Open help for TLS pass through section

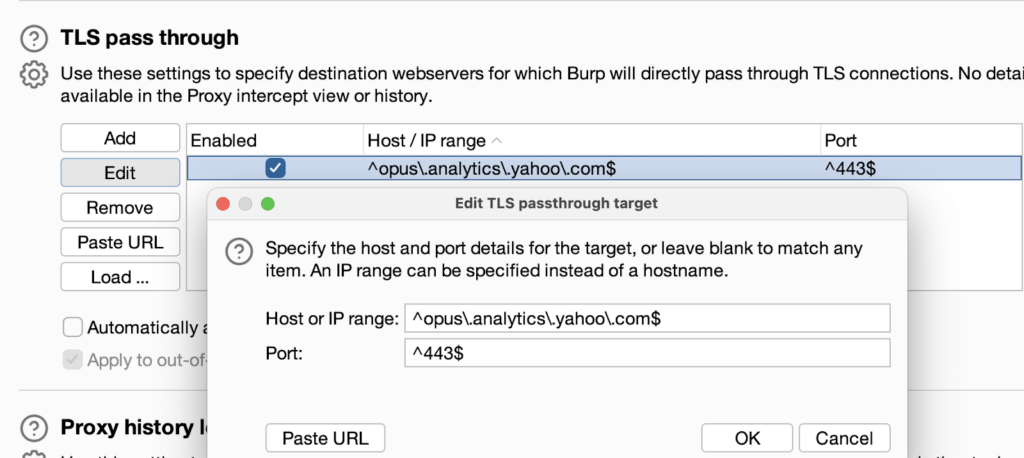coord(34,39)
